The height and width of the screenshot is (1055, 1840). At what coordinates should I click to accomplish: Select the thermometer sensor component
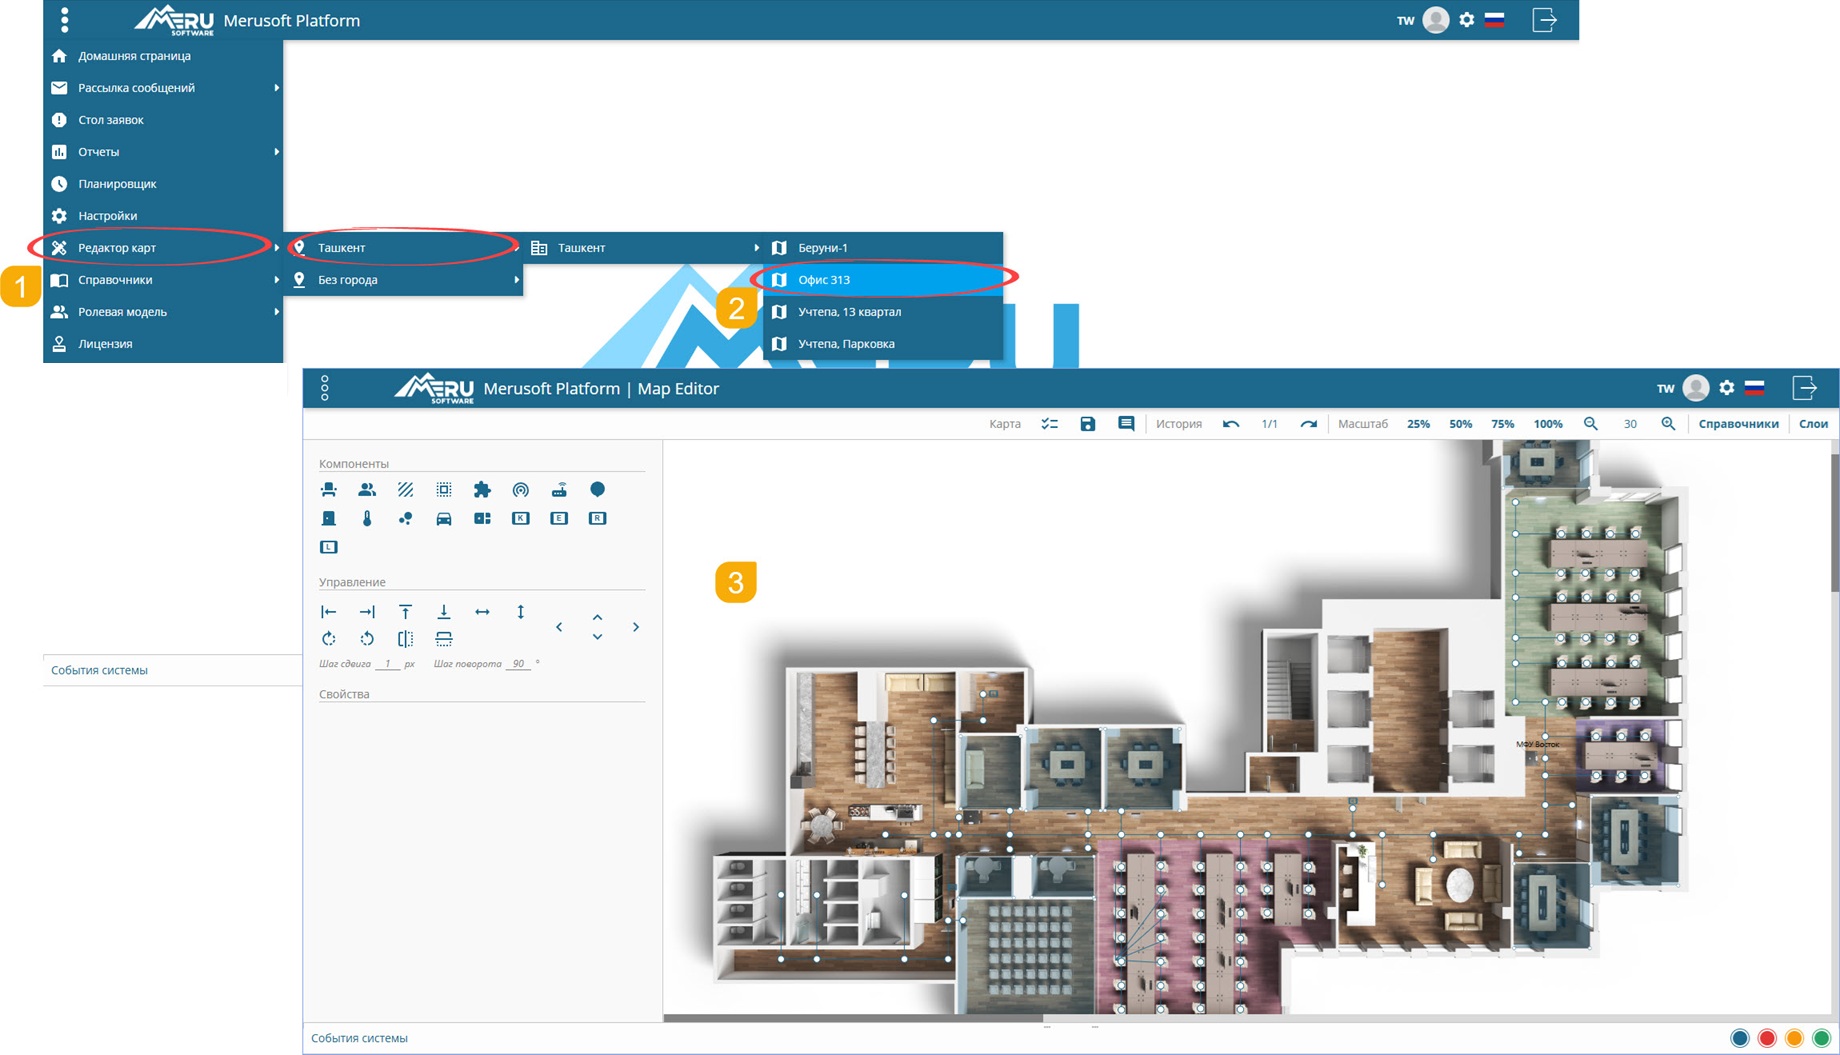pos(367,519)
